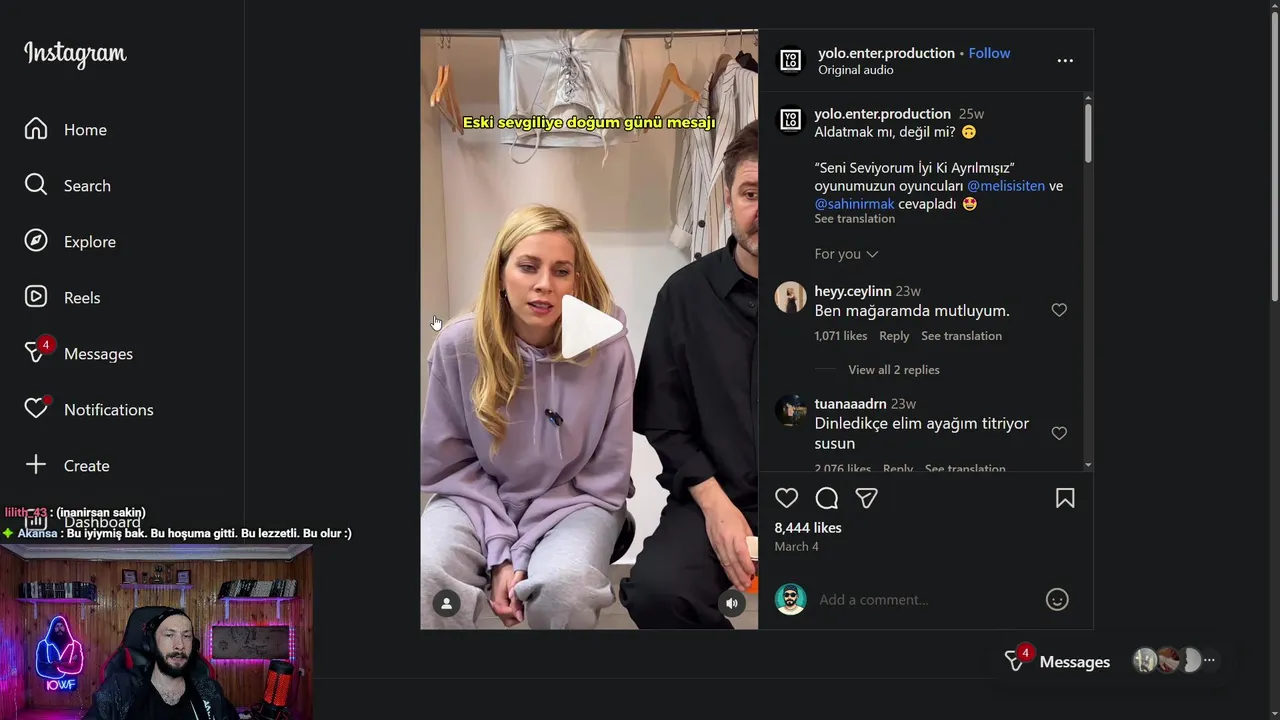The image size is (1280, 720).
Task: Share the post via paper plane icon
Action: (866, 498)
